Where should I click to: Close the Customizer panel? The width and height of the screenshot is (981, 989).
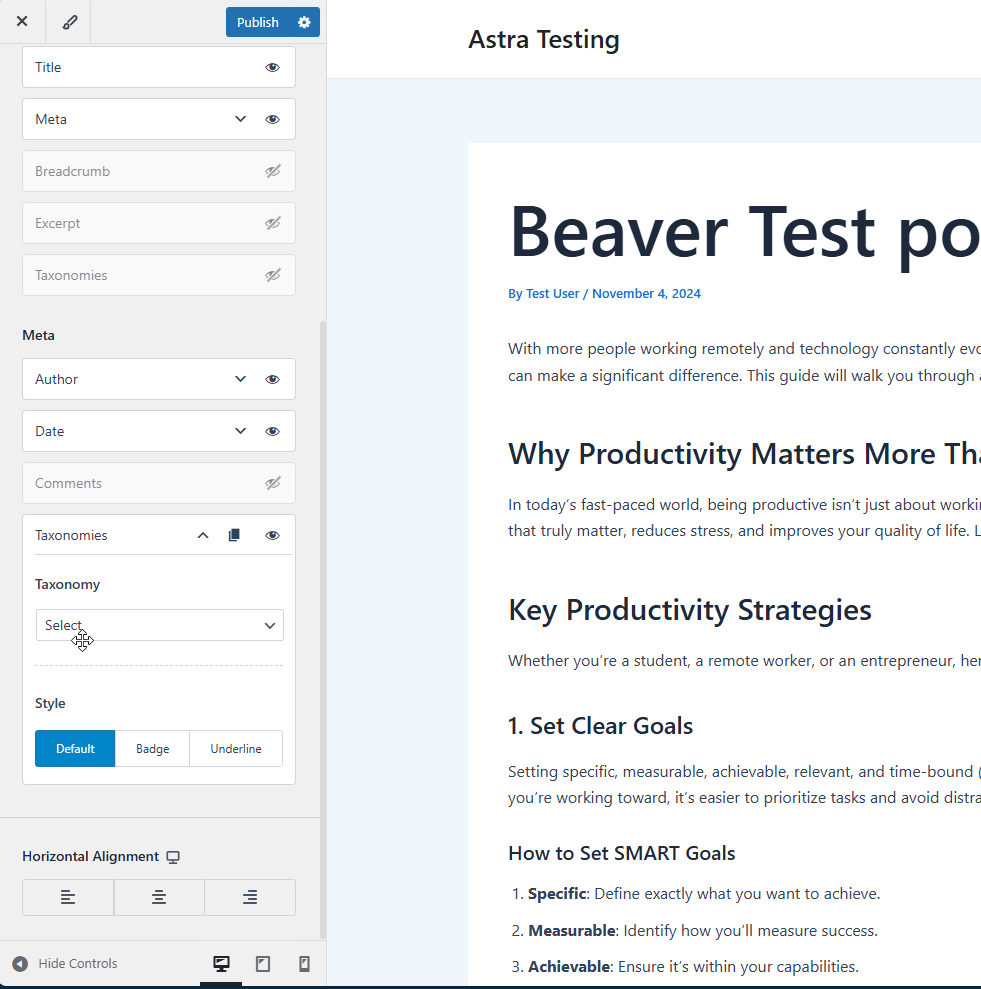tap(22, 22)
